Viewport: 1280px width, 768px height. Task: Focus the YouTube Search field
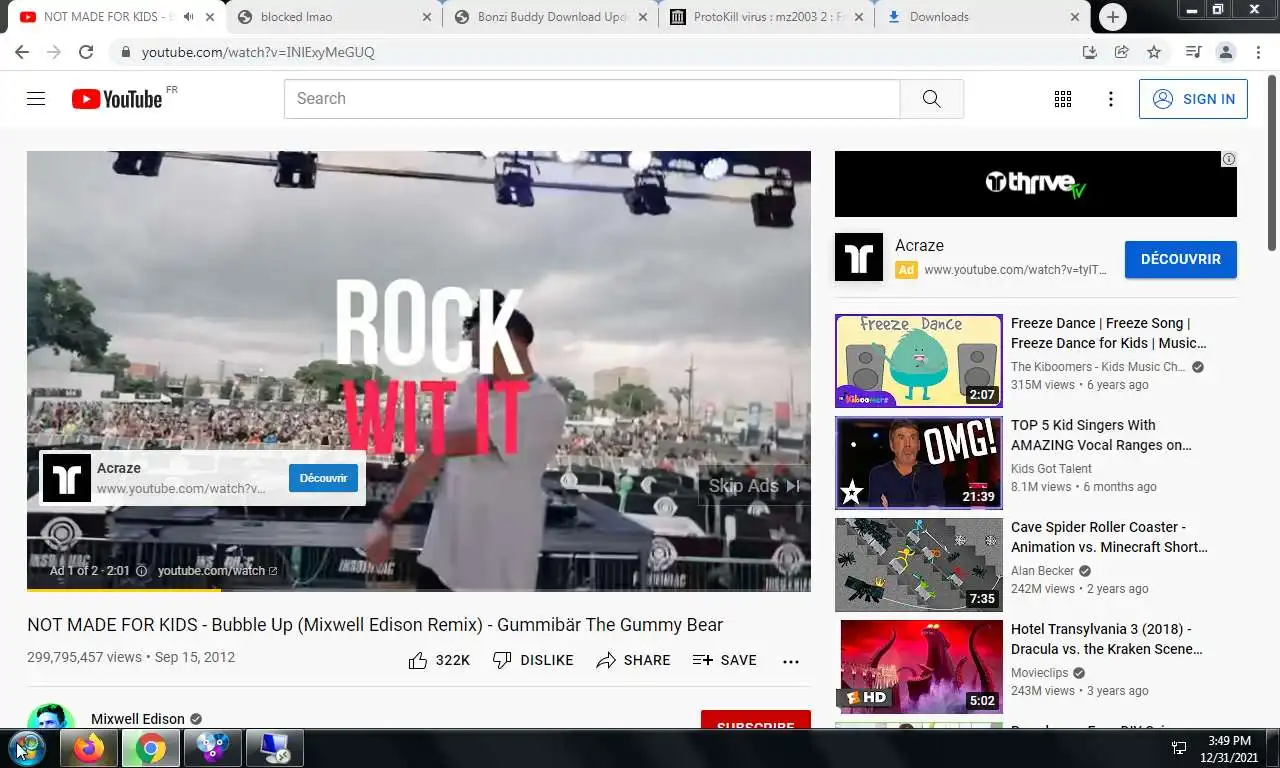coord(592,99)
